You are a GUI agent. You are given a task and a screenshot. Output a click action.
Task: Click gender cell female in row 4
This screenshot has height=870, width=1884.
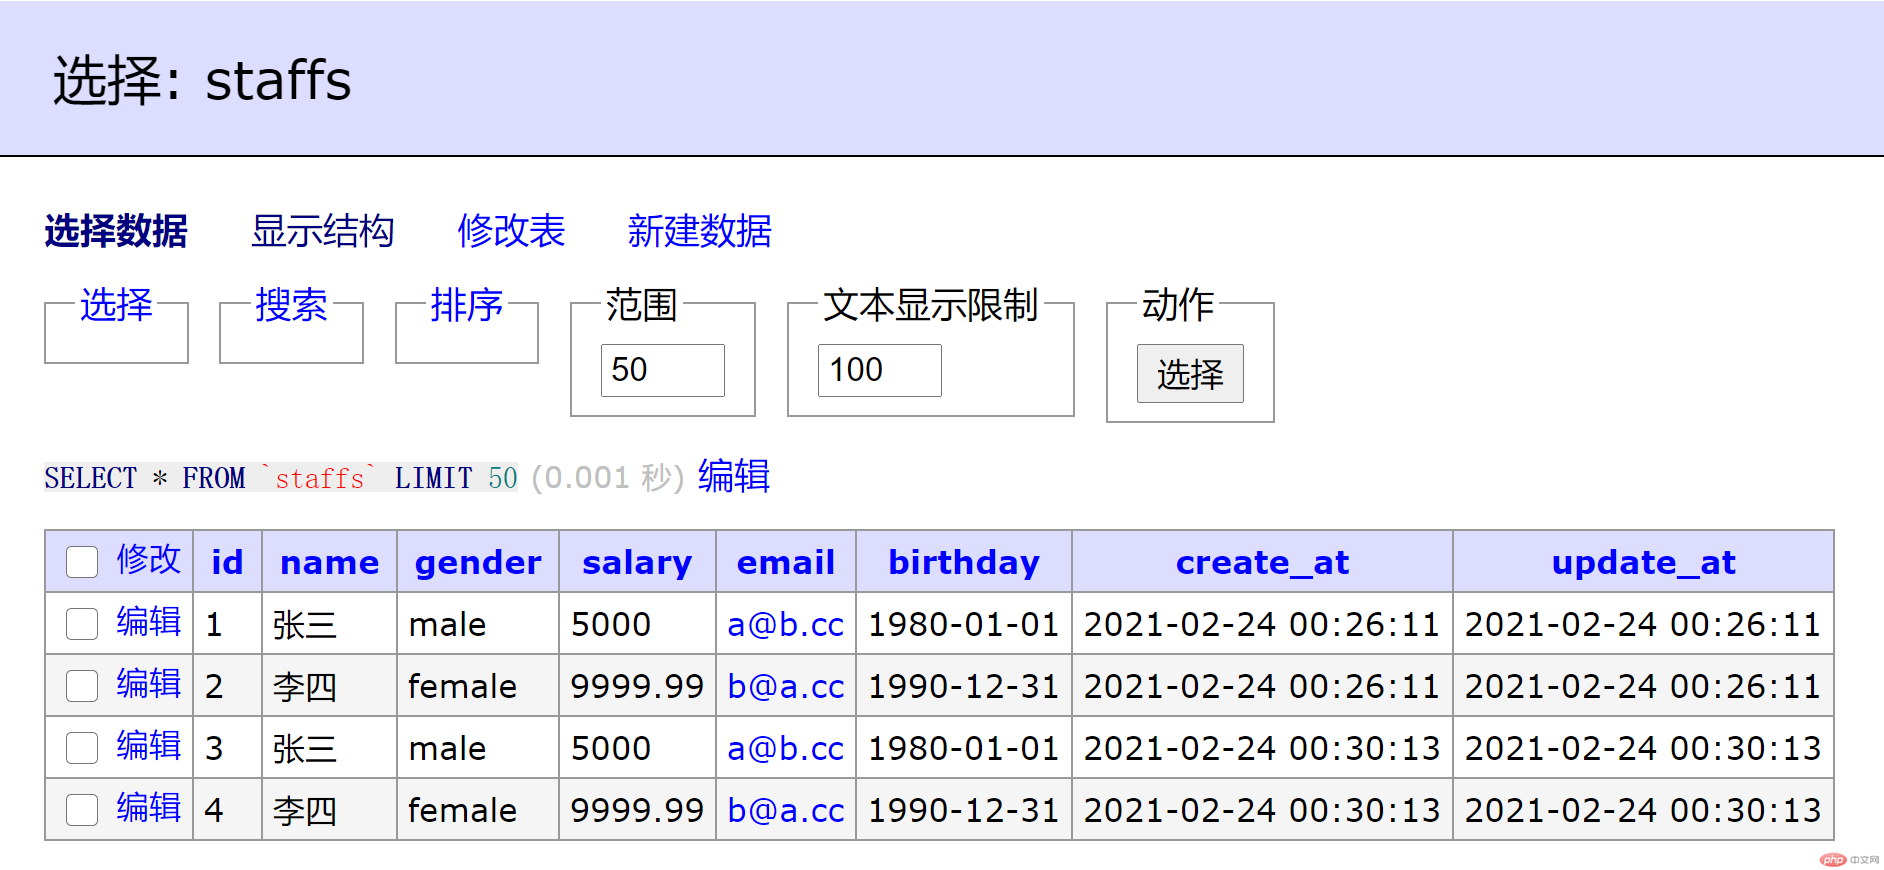(x=463, y=811)
